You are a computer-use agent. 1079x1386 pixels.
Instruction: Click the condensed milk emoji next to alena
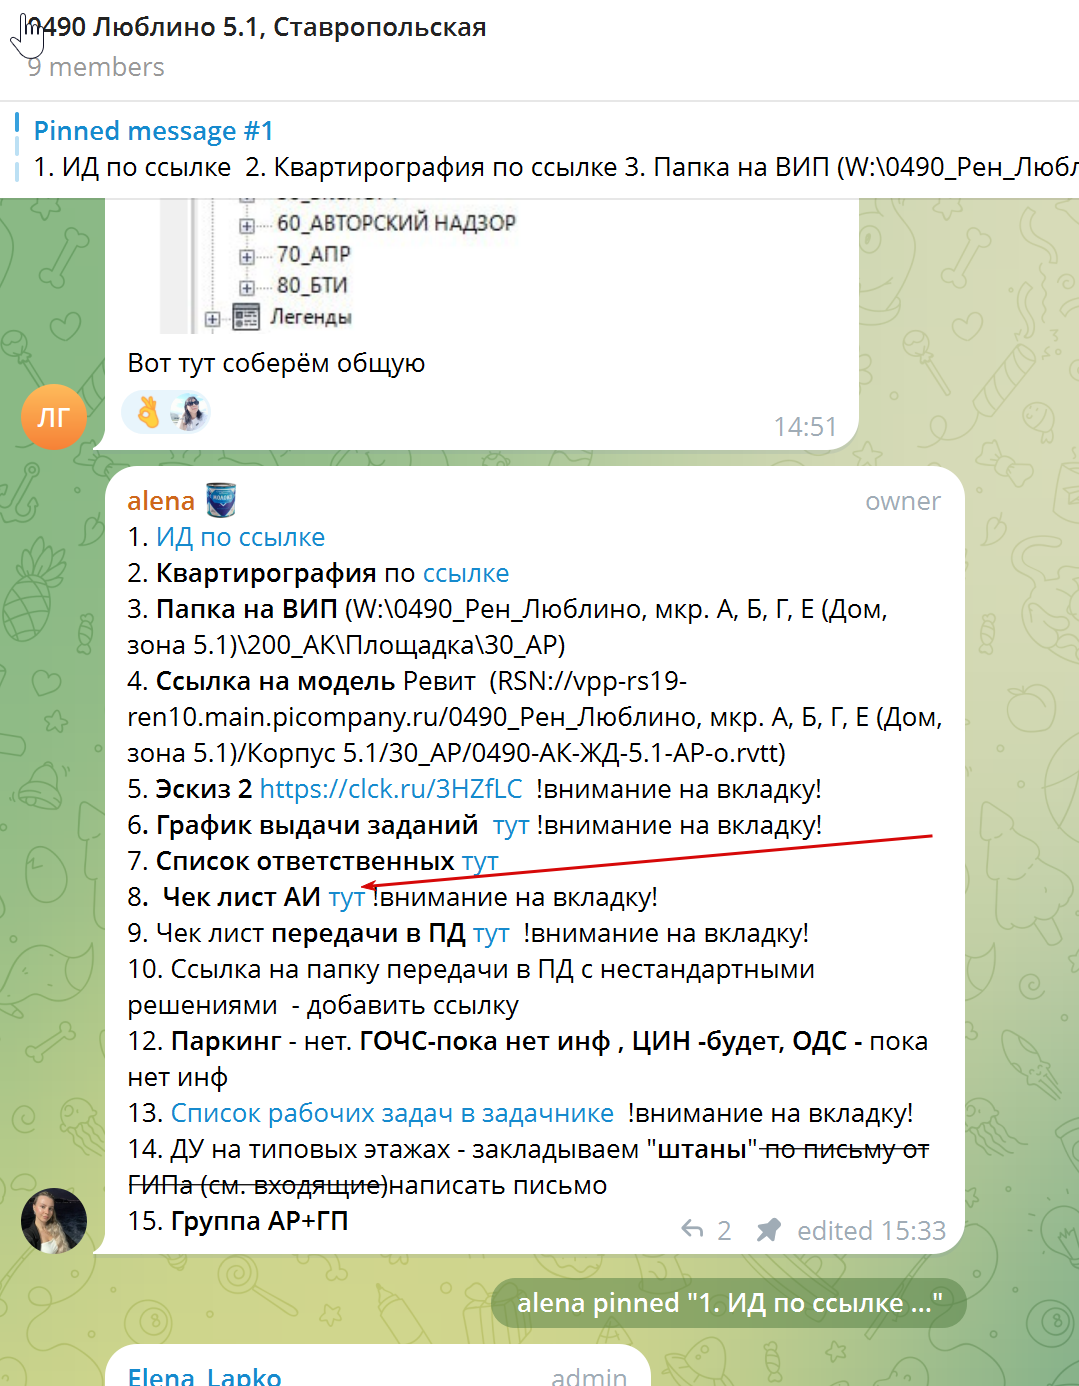(x=221, y=500)
